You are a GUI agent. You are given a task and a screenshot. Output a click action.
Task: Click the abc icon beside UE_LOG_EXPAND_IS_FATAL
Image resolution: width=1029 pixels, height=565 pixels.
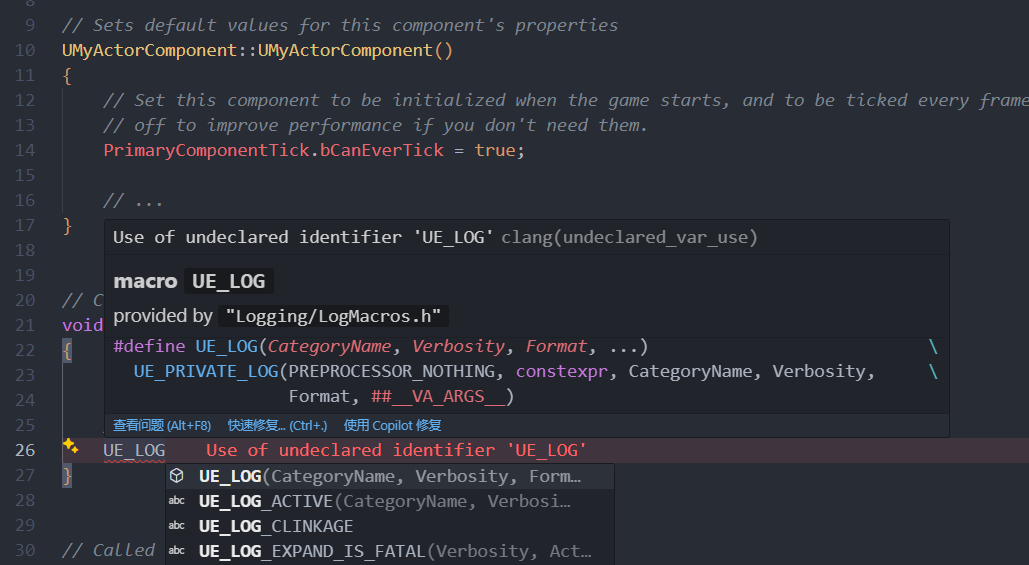tap(177, 551)
